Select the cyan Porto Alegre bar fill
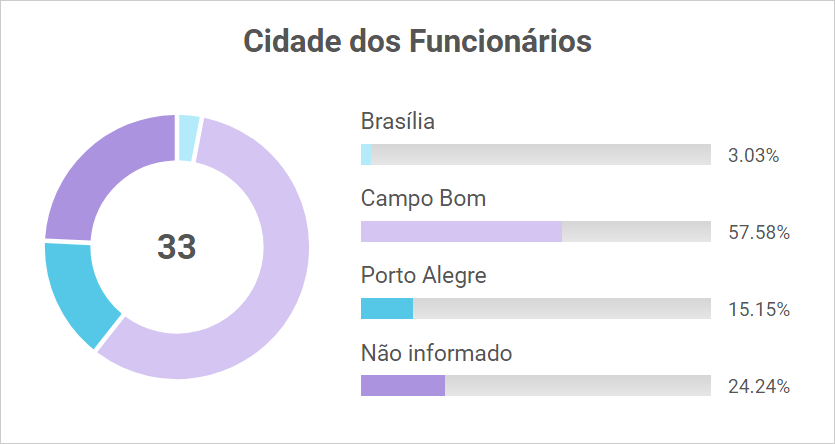The height and width of the screenshot is (444, 835). (387, 308)
